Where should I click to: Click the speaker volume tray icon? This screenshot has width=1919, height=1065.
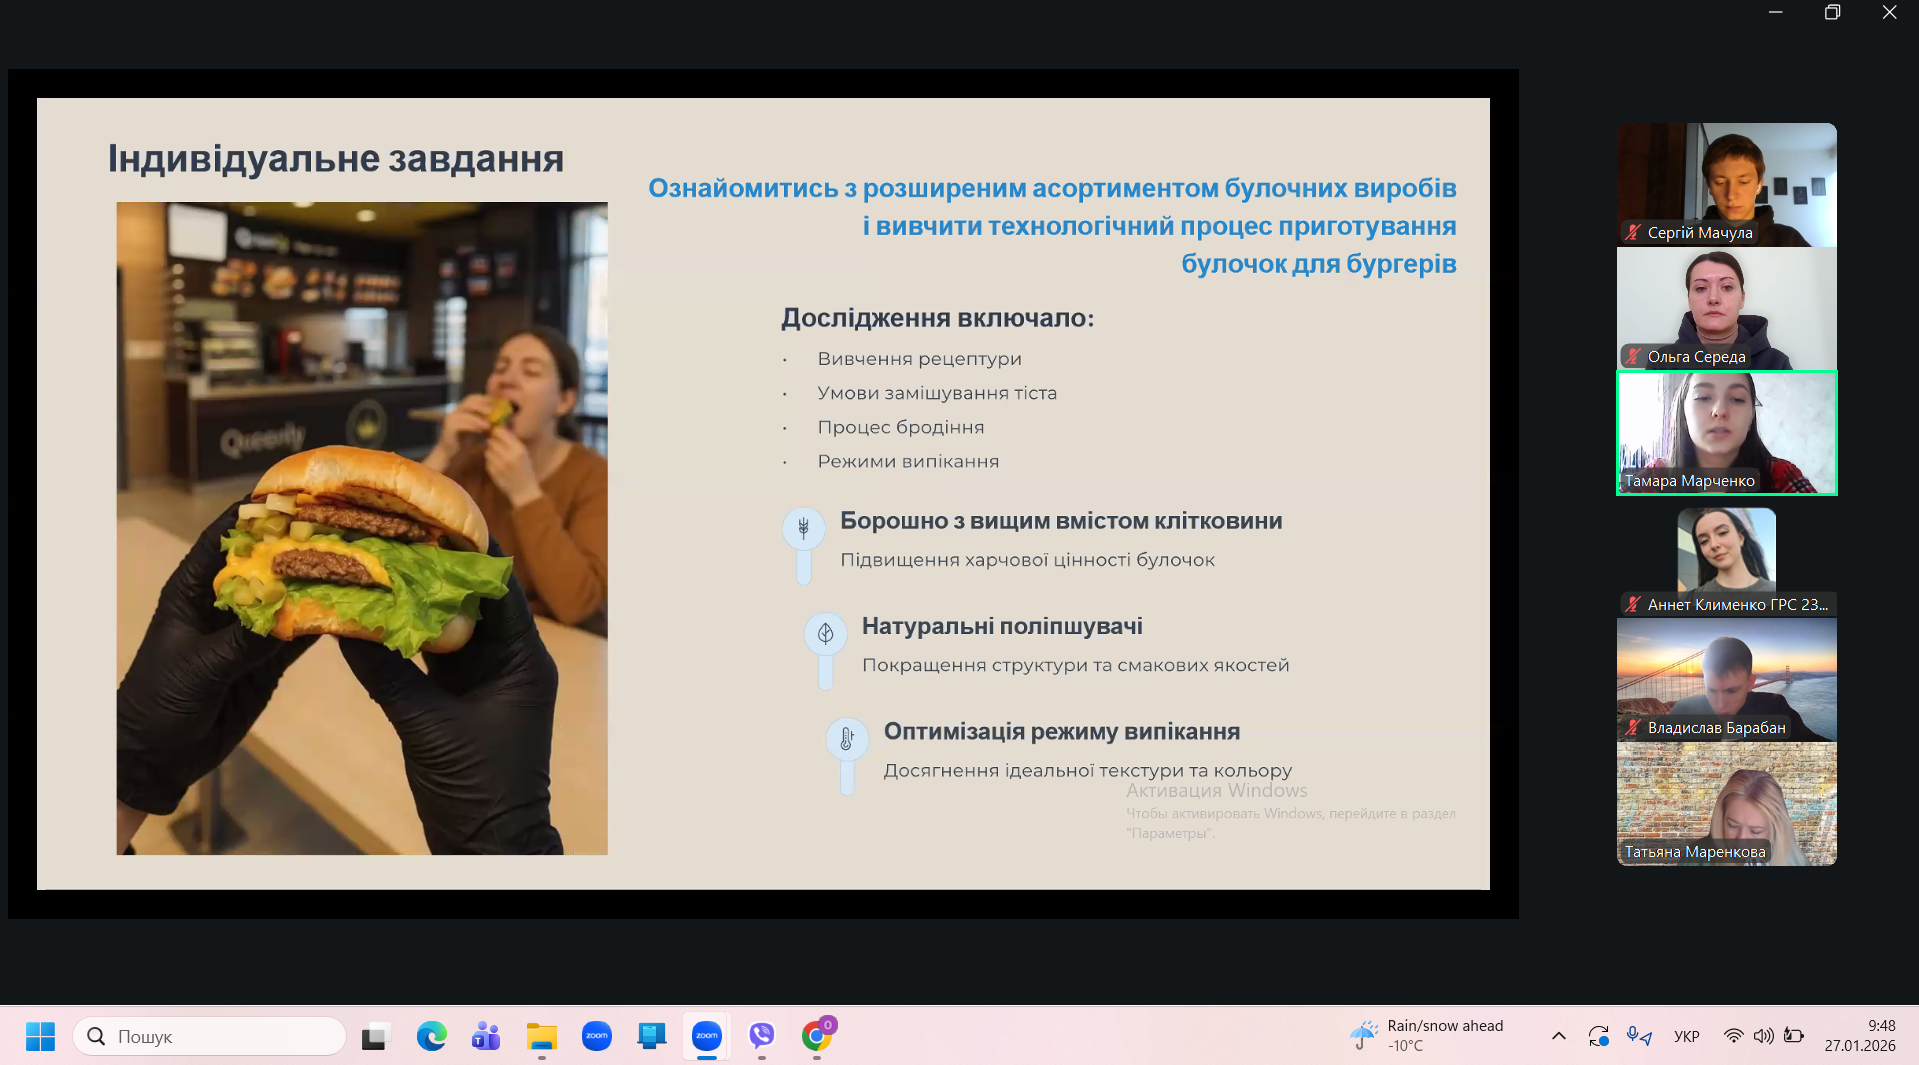[x=1763, y=1036]
